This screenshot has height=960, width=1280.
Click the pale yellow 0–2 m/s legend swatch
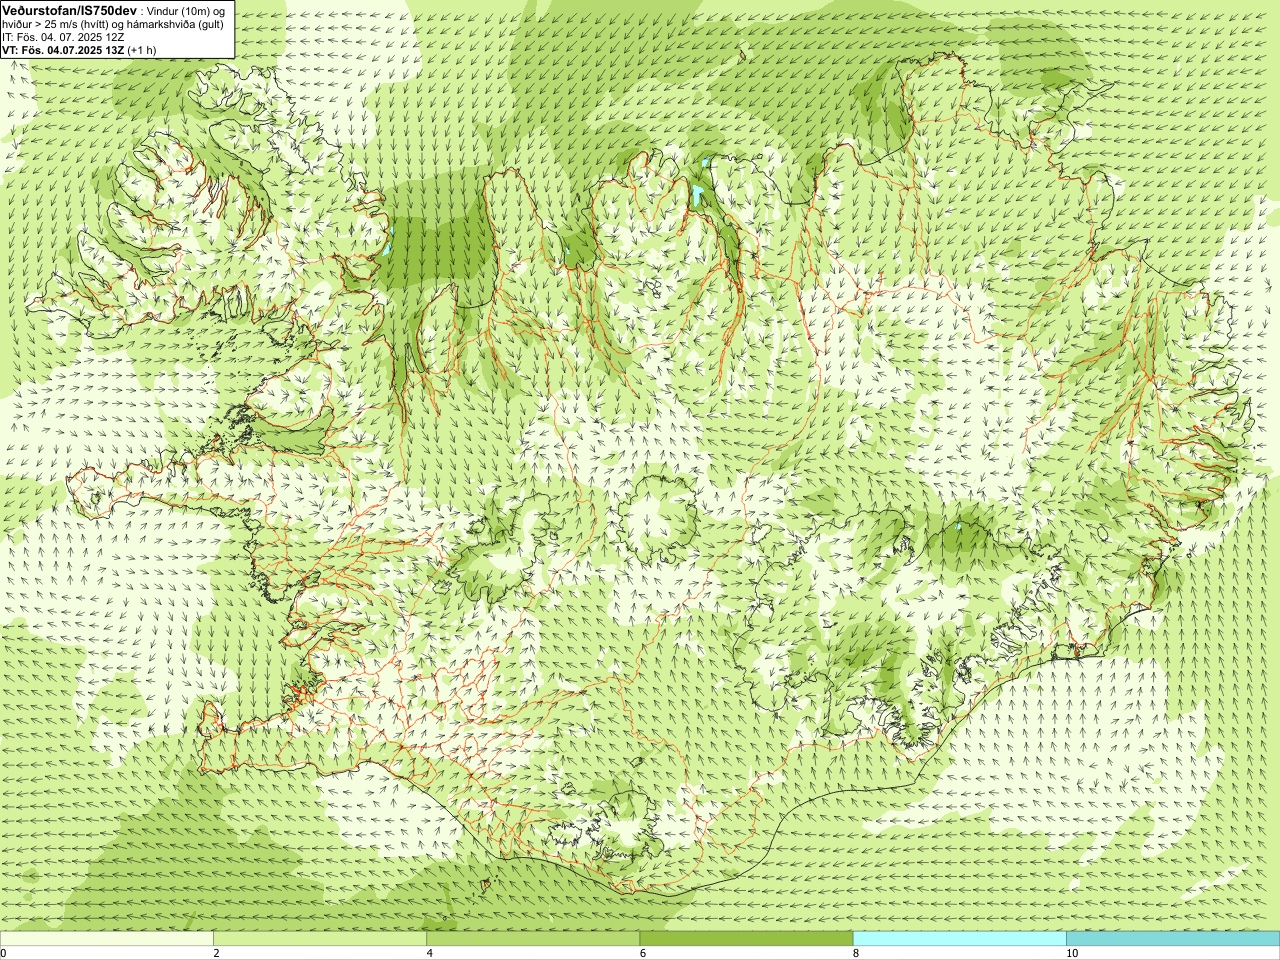click(x=107, y=939)
